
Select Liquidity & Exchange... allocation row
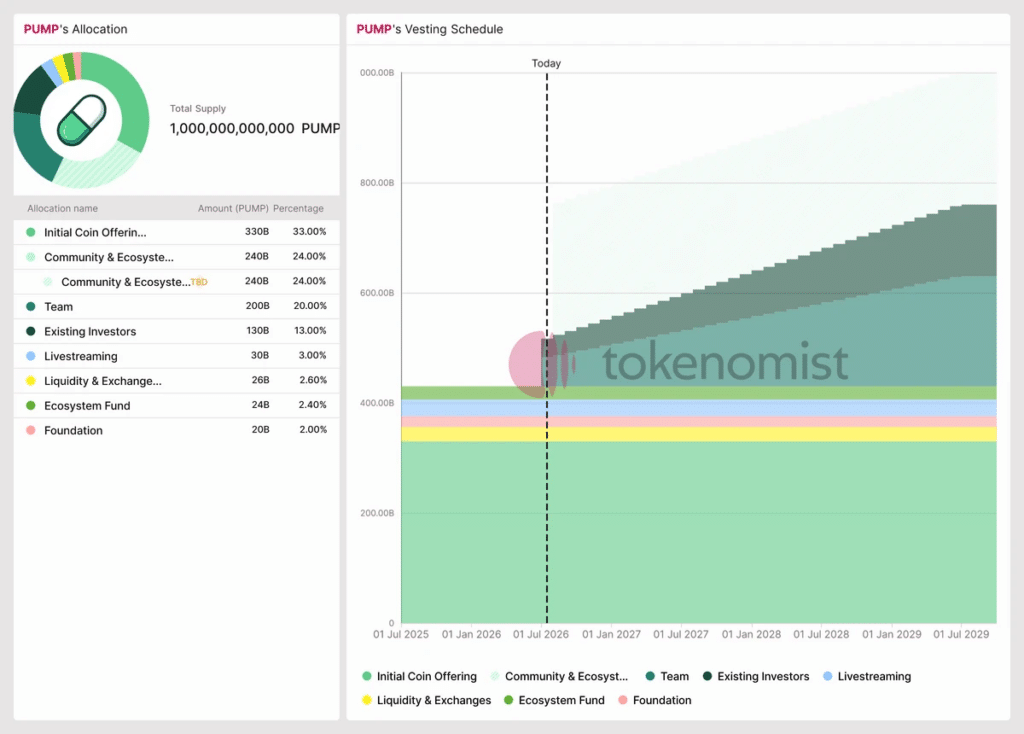(x=176, y=381)
